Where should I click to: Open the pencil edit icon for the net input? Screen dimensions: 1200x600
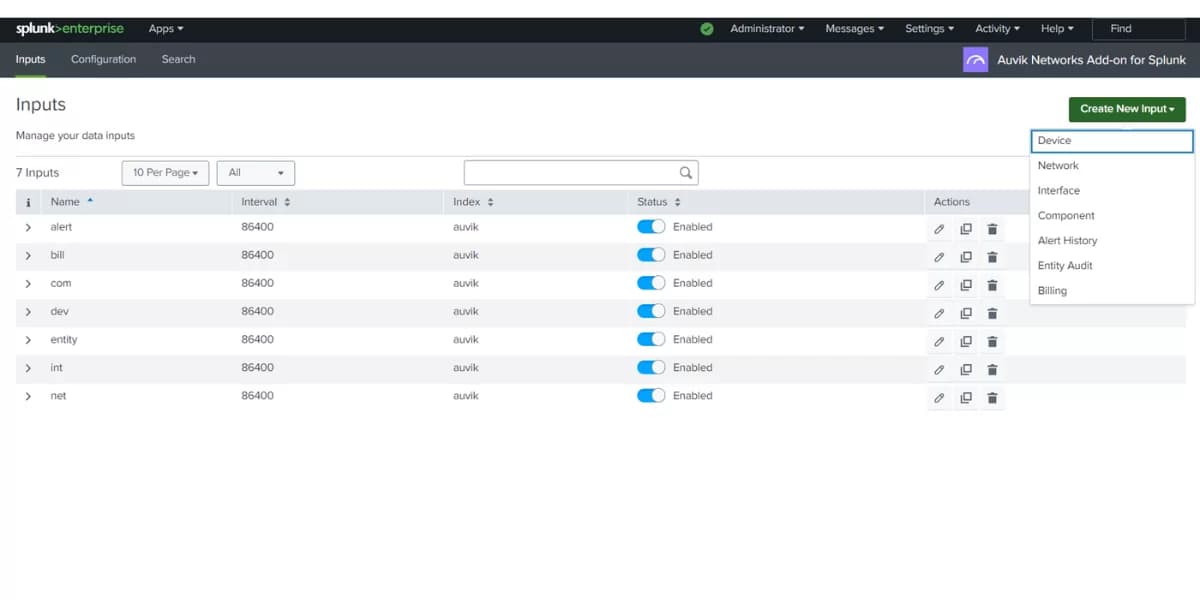tap(939, 397)
